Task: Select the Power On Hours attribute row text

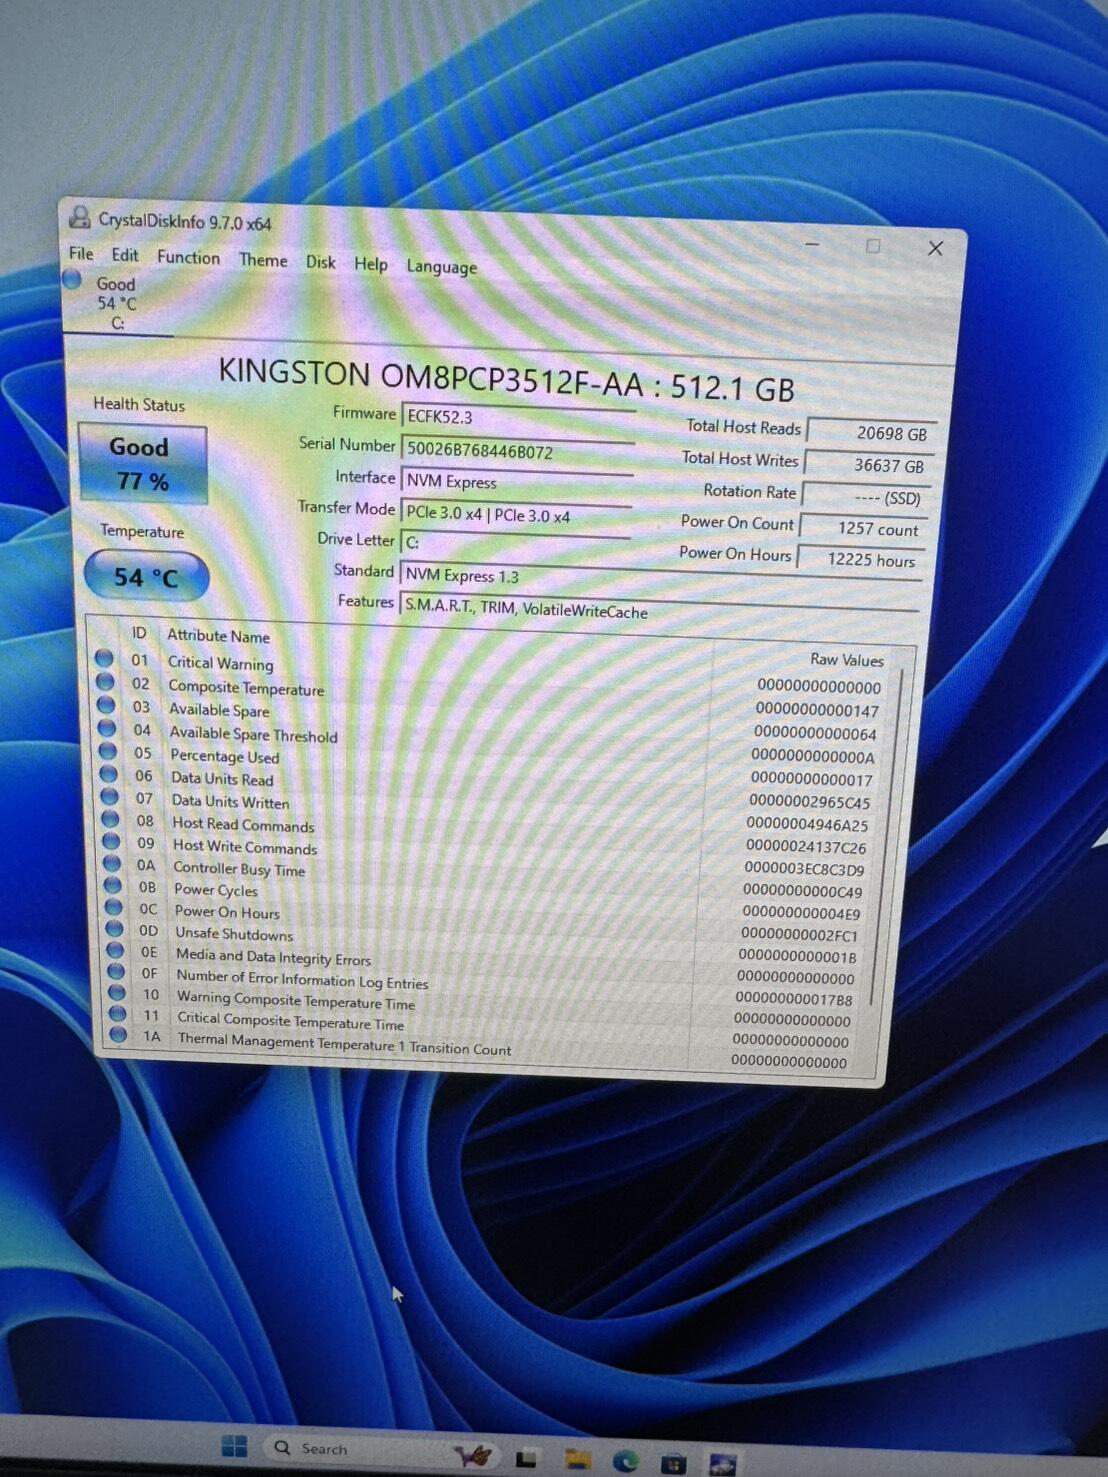Action: click(227, 912)
